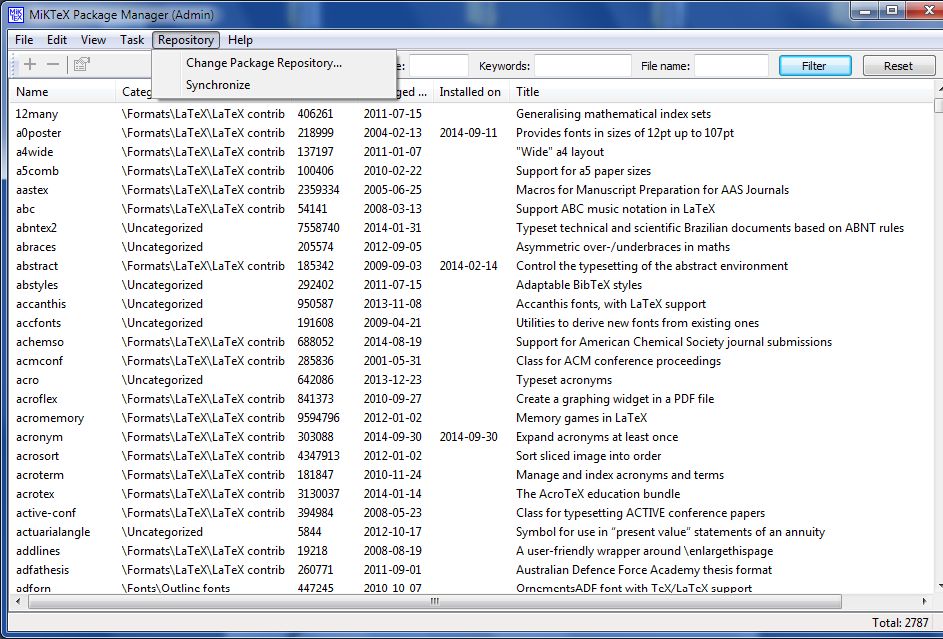Select the abstract package
Image resolution: width=943 pixels, height=639 pixels.
tap(37, 266)
